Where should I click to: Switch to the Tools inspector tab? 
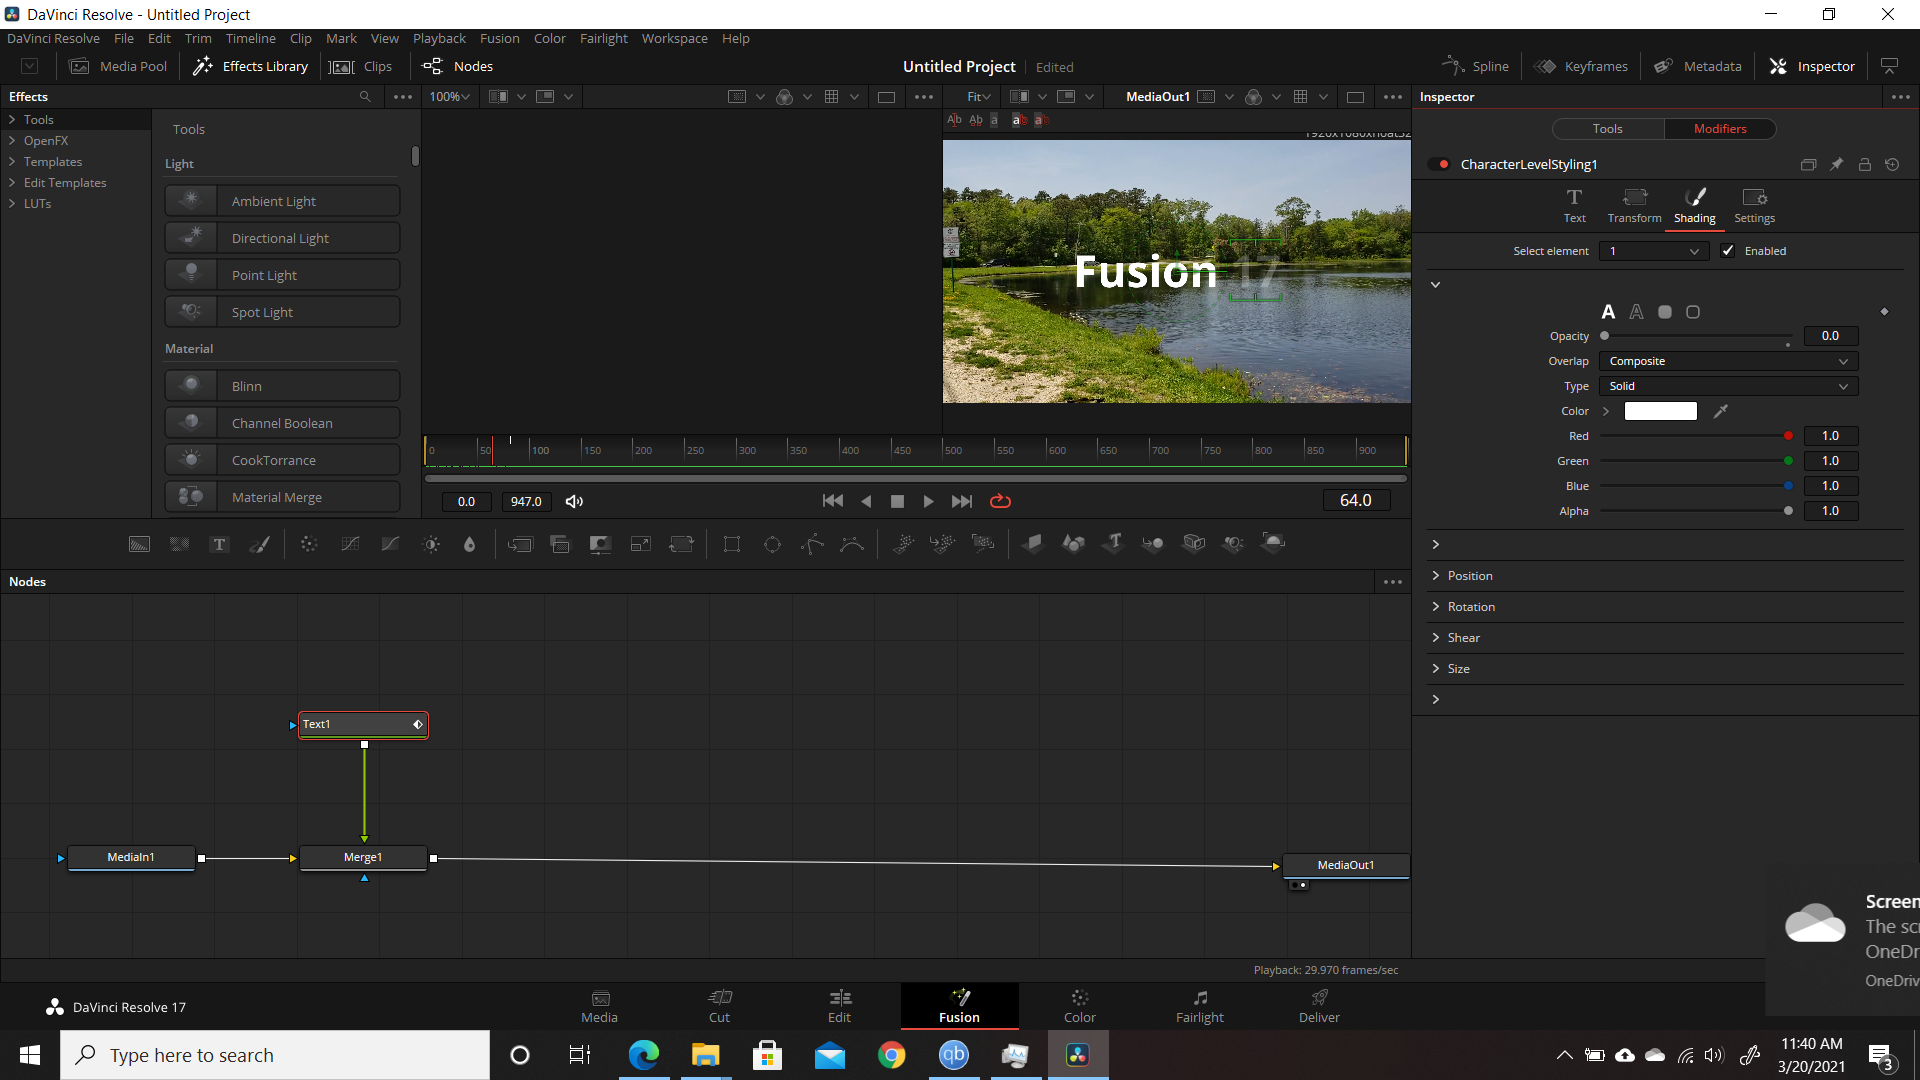point(1607,129)
